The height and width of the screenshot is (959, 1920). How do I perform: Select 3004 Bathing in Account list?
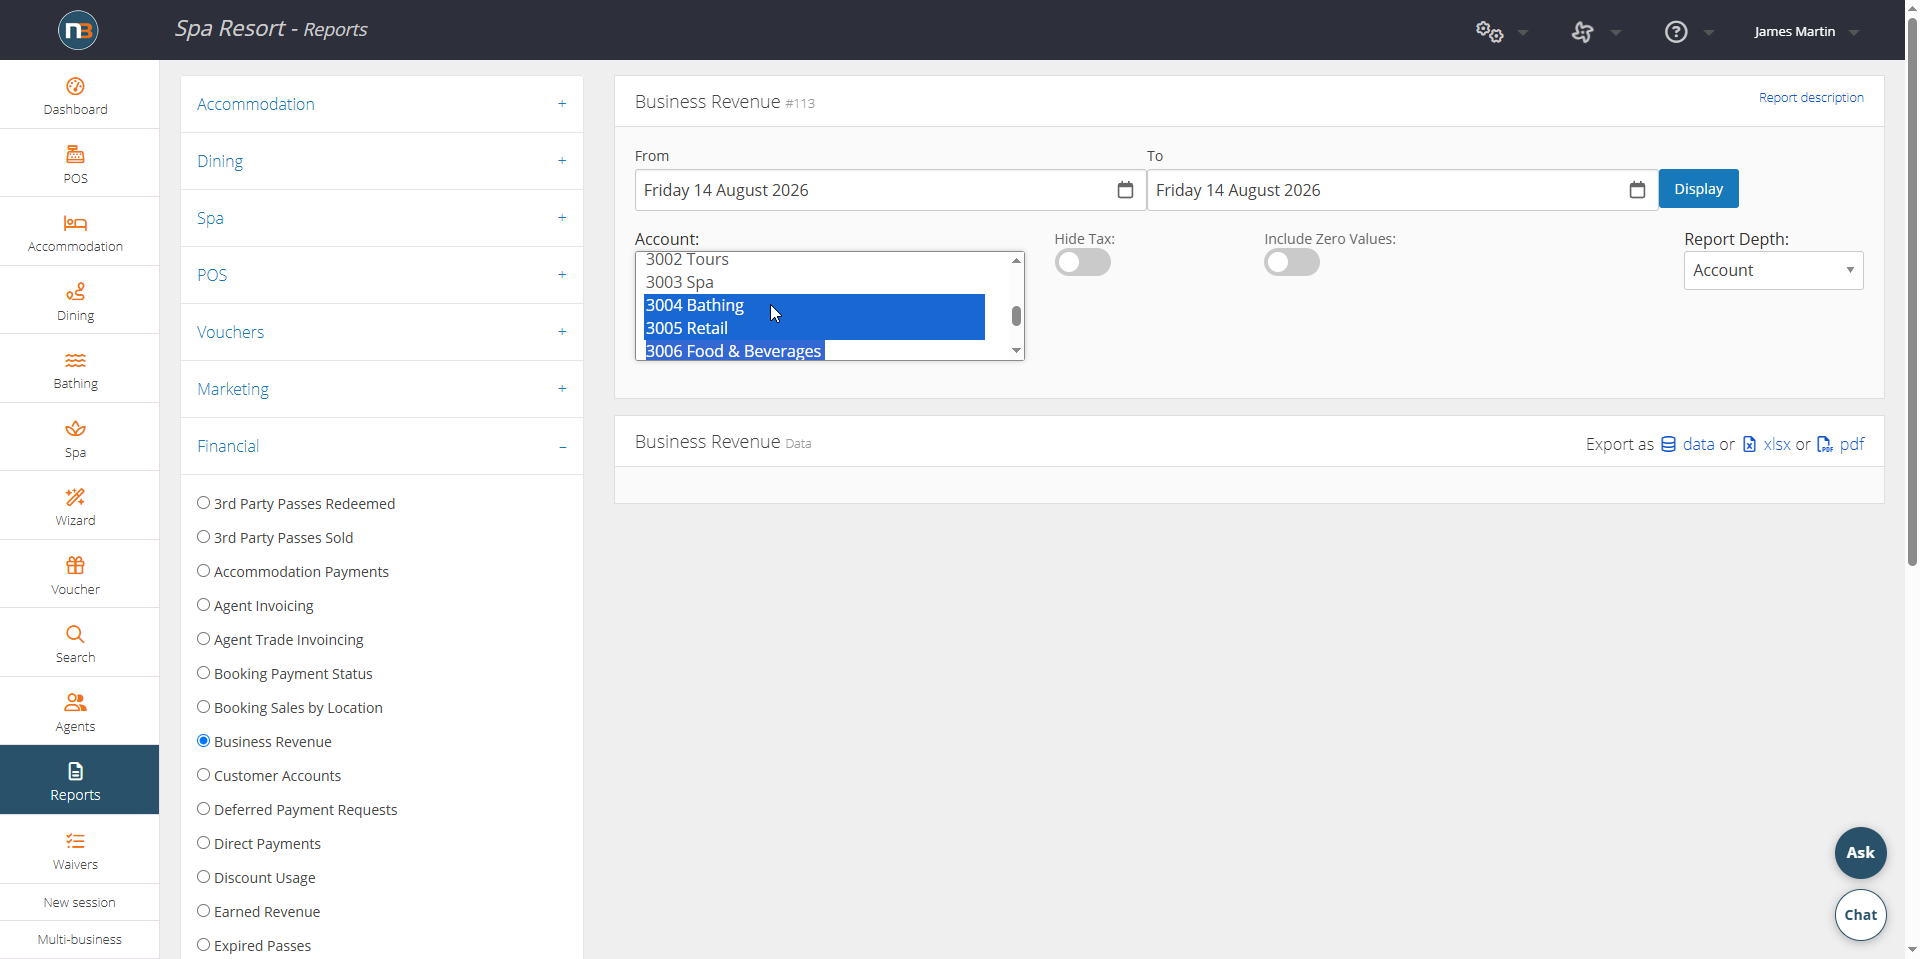pyautogui.click(x=815, y=305)
